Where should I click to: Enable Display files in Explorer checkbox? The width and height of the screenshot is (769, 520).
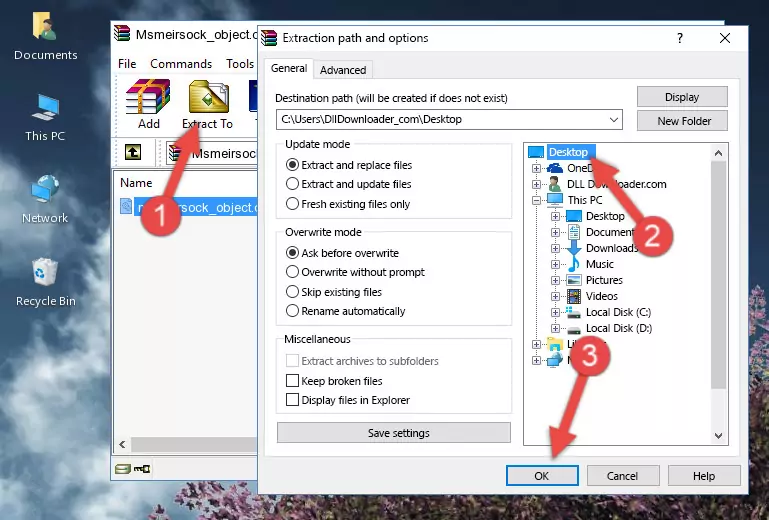point(292,399)
